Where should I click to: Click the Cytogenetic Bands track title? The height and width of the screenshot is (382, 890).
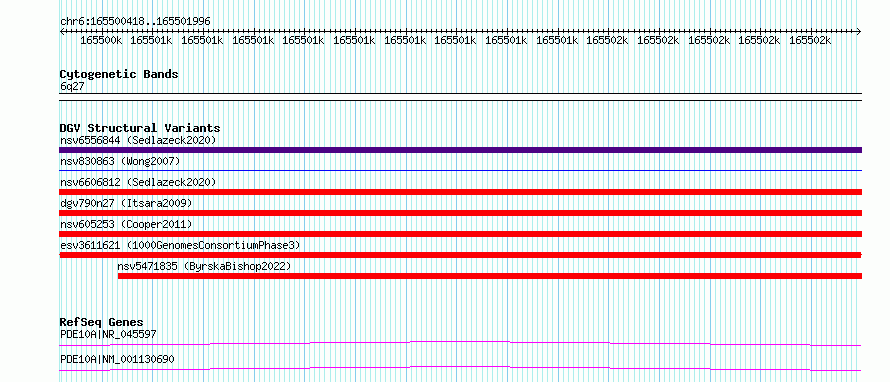[119, 74]
